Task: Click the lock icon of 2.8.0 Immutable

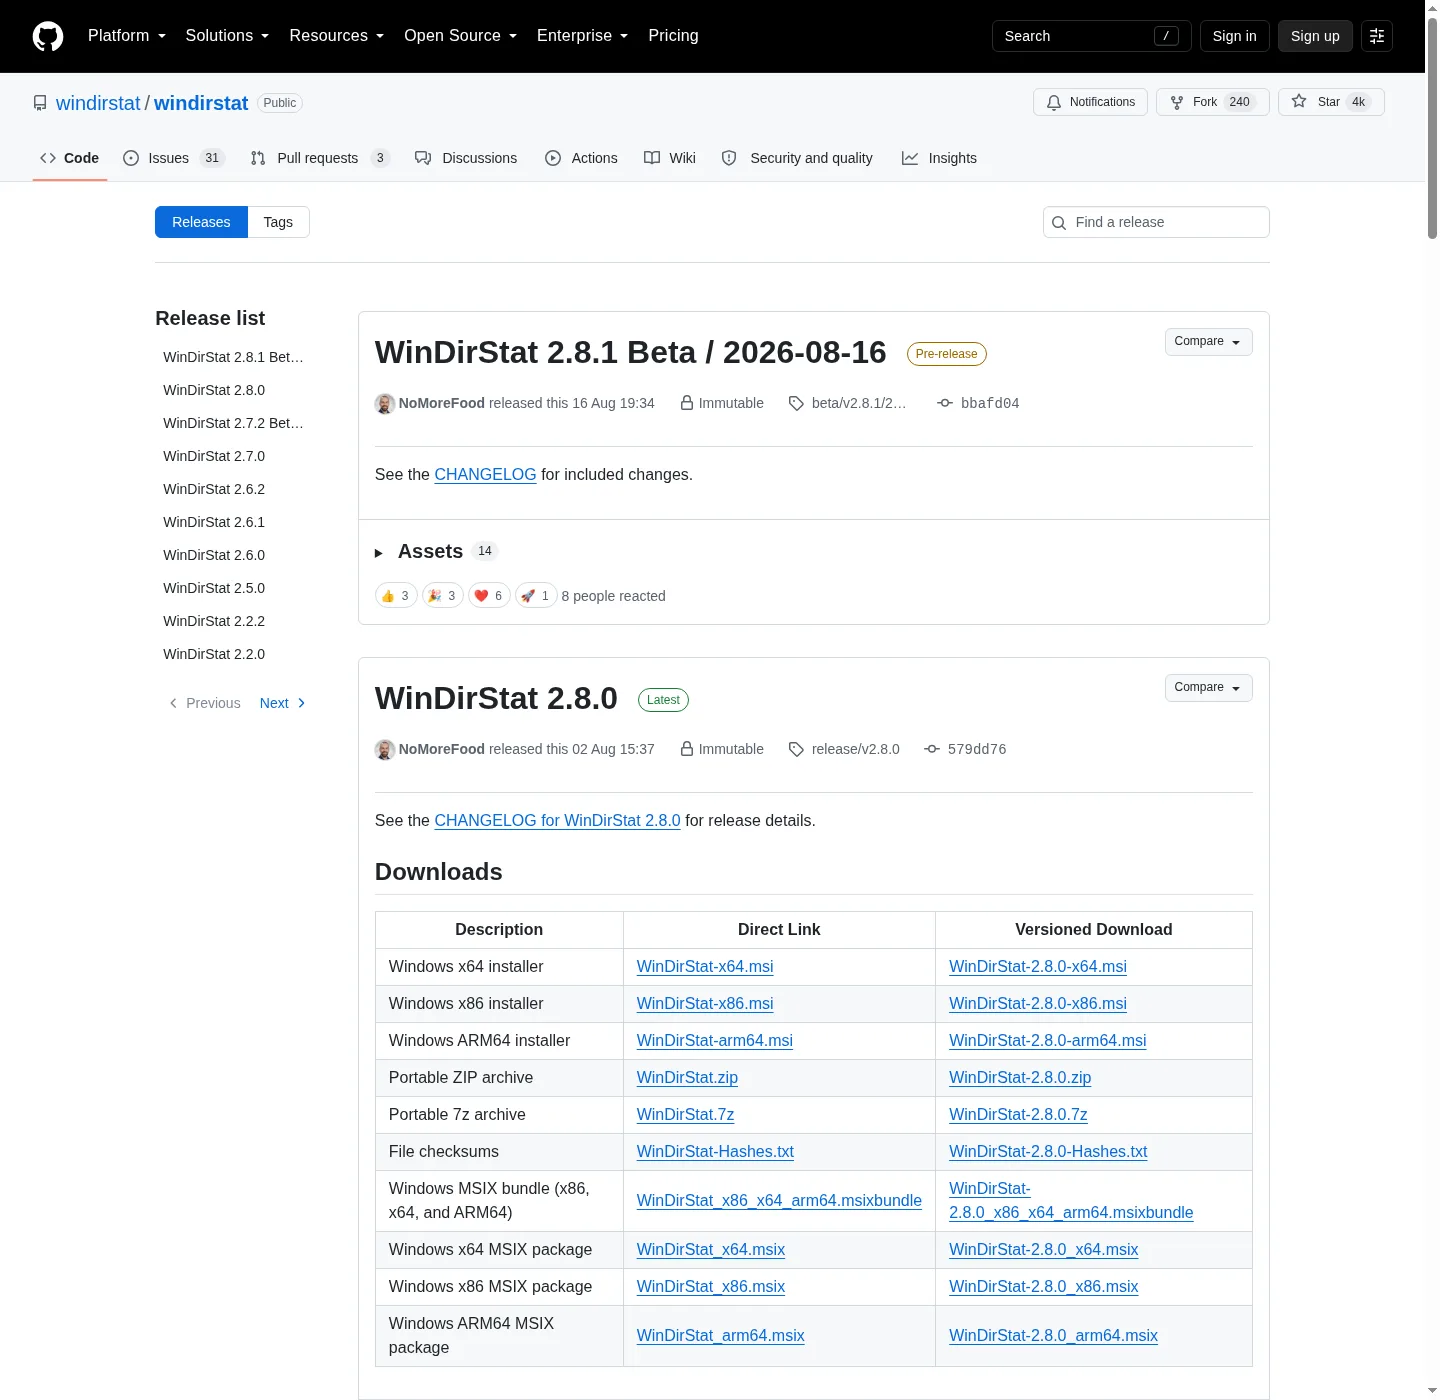Action: point(687,749)
